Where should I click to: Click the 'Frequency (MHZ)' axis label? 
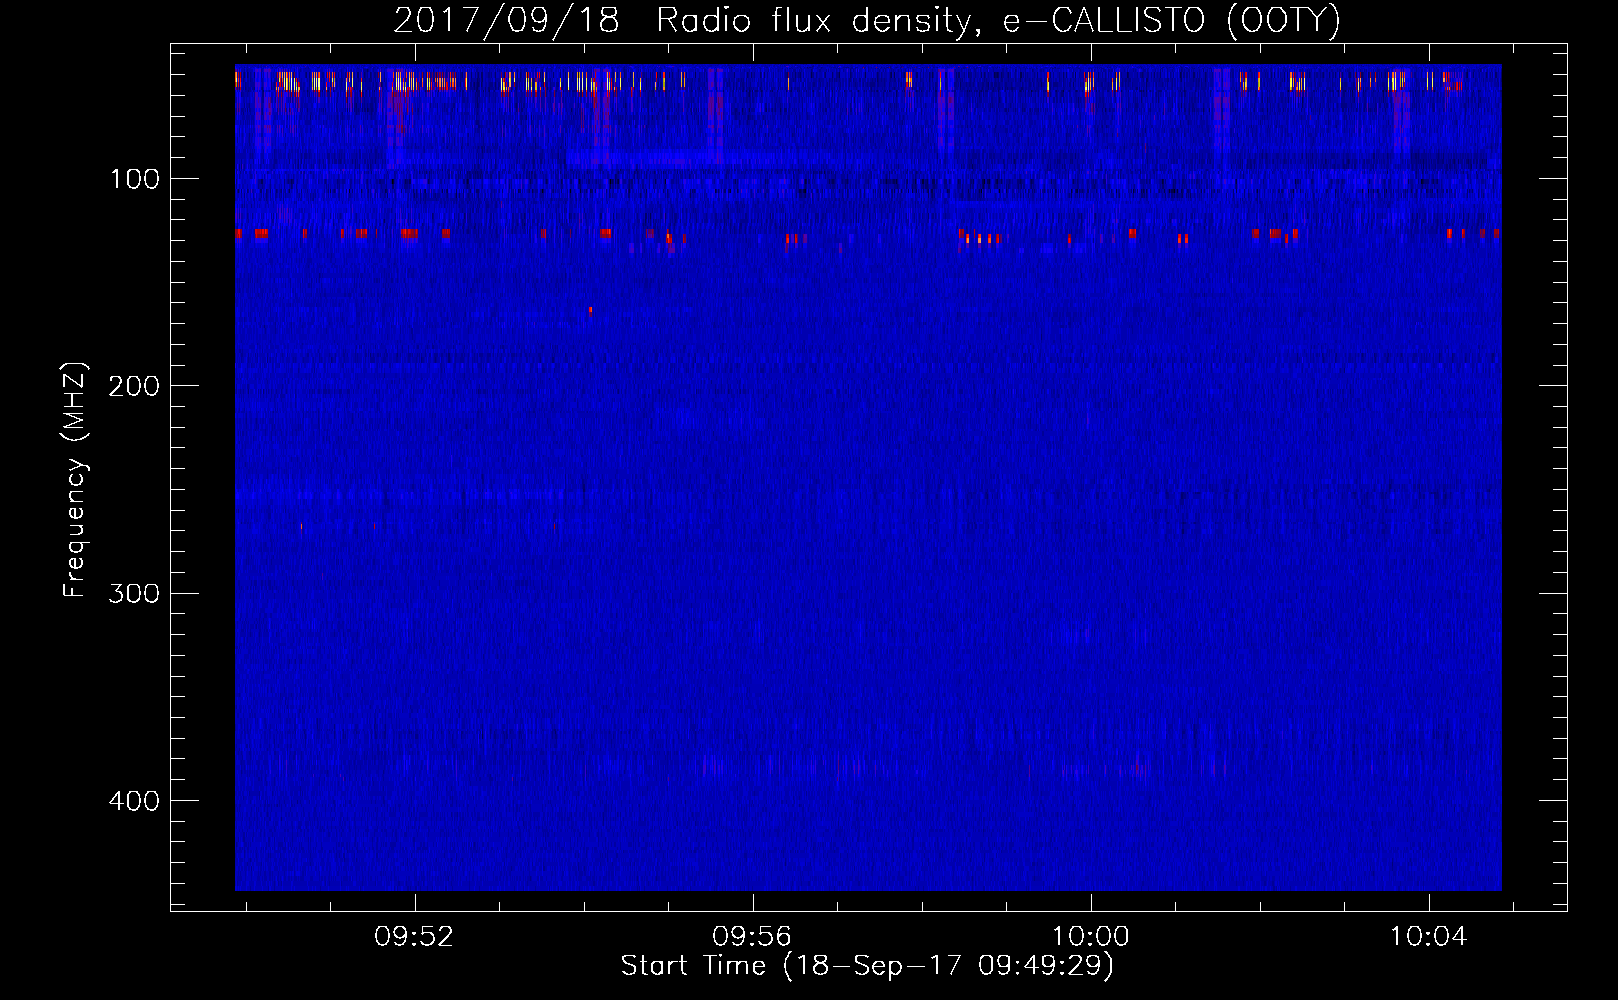(x=75, y=480)
